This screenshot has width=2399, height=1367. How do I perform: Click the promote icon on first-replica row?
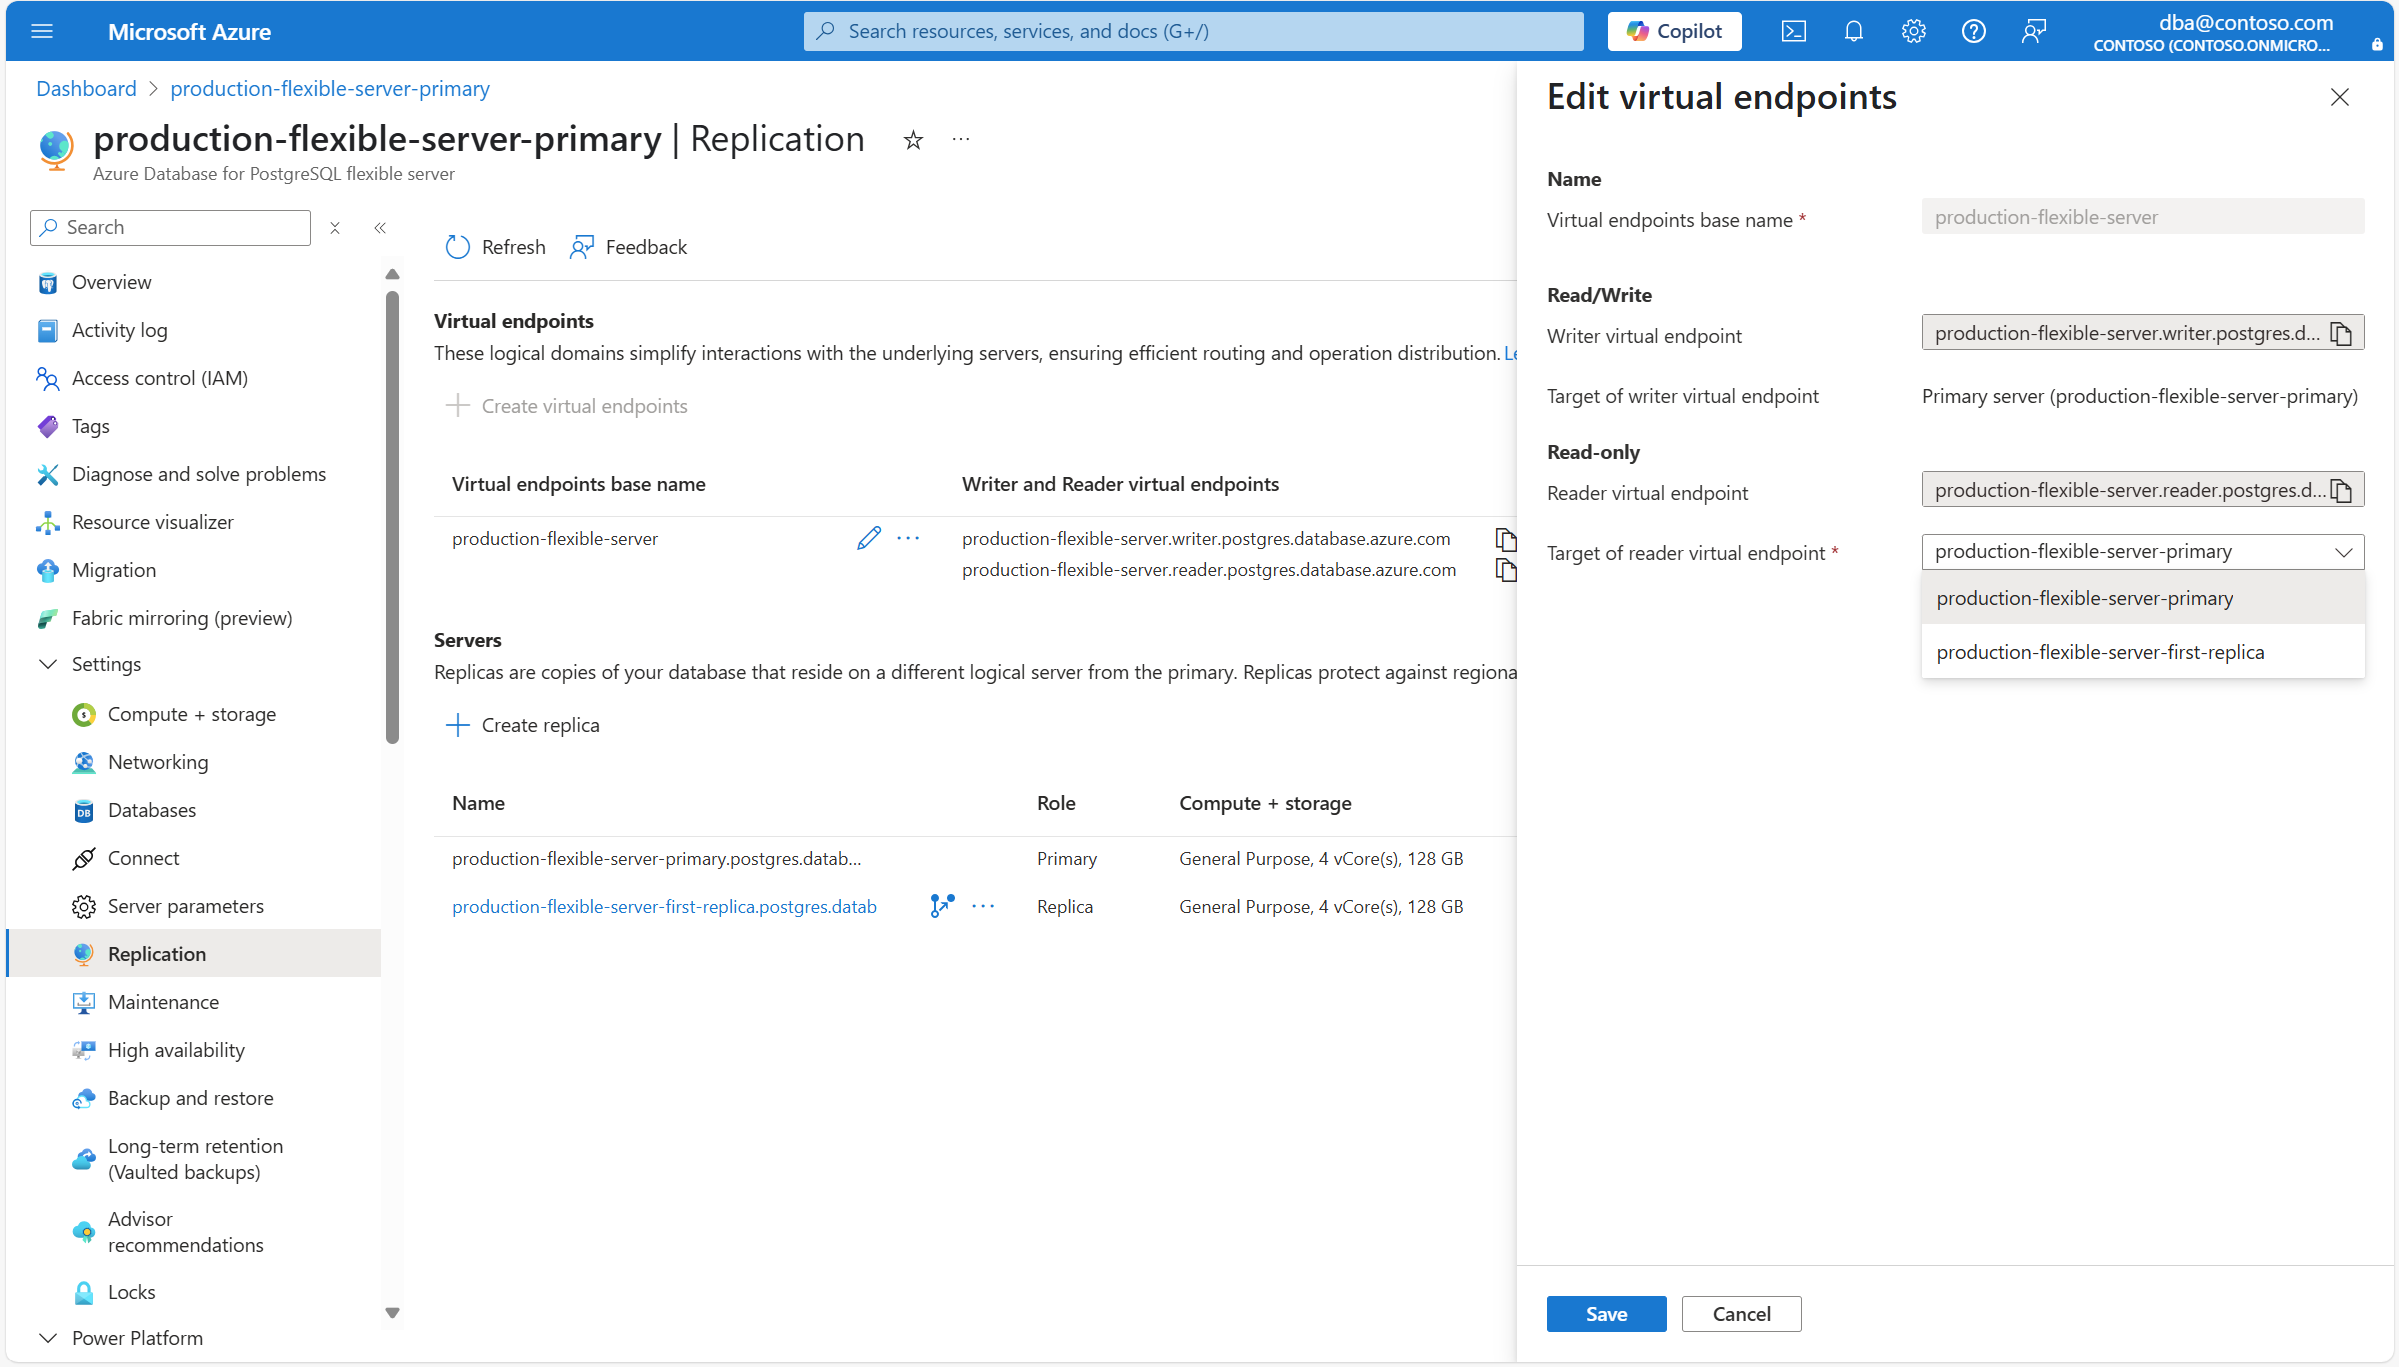coord(941,906)
